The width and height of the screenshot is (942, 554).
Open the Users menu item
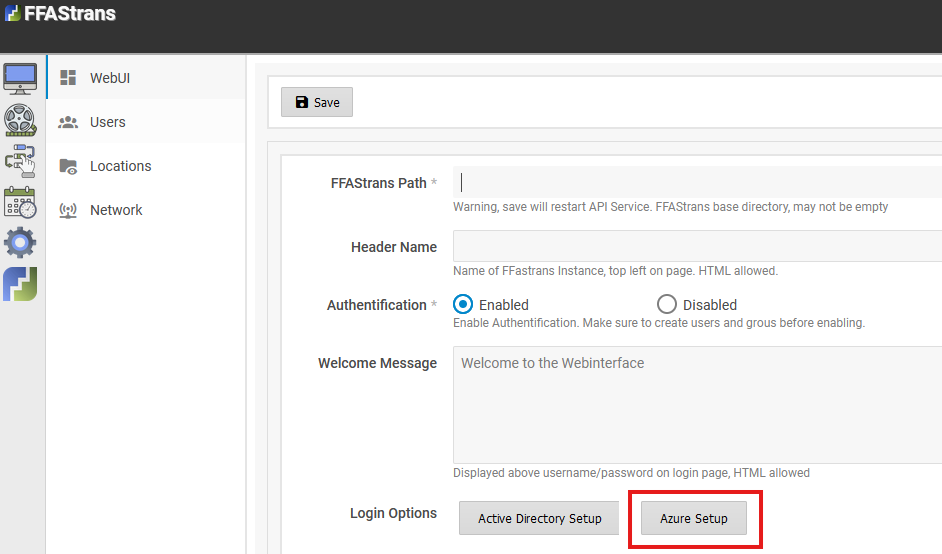point(147,122)
